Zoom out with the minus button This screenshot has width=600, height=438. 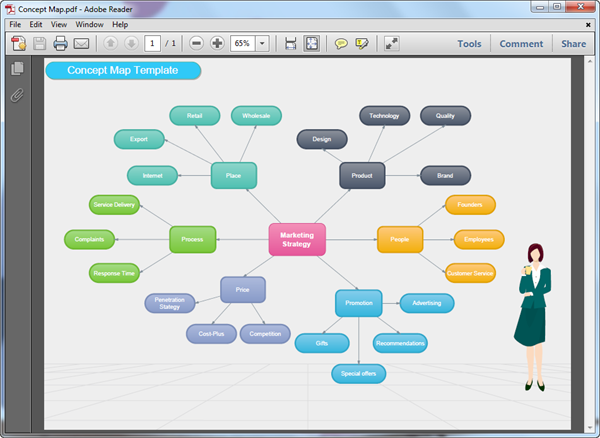tap(196, 43)
